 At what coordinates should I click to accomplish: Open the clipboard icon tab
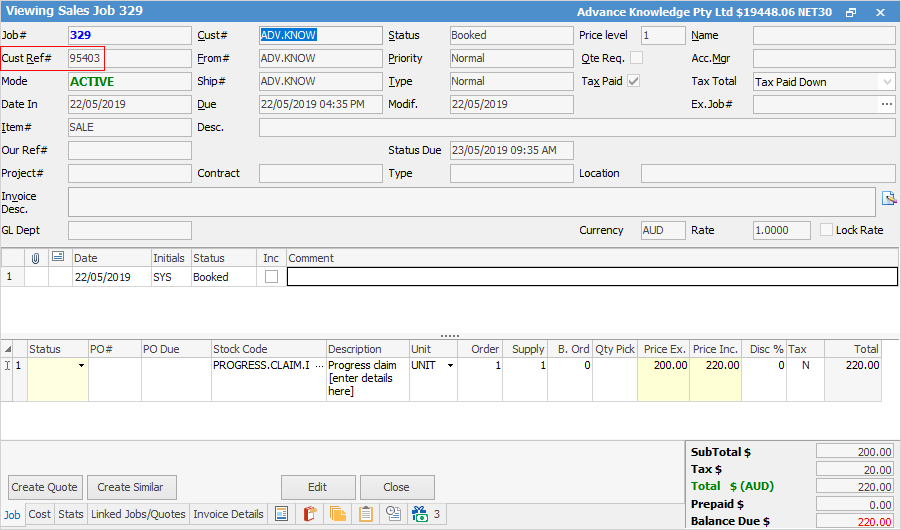tap(366, 514)
